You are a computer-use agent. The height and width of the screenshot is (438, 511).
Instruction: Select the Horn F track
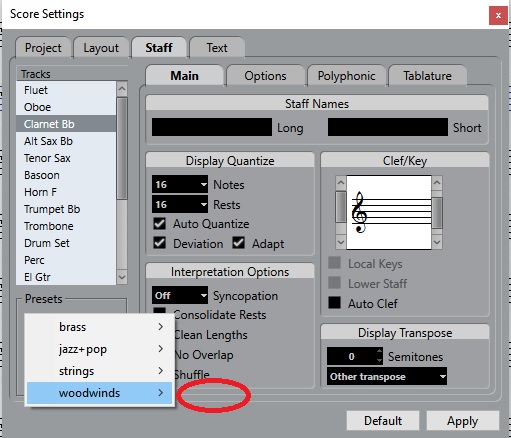pos(66,192)
